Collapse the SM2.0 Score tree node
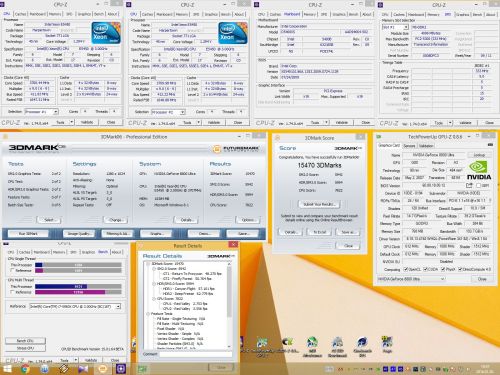 154,268
